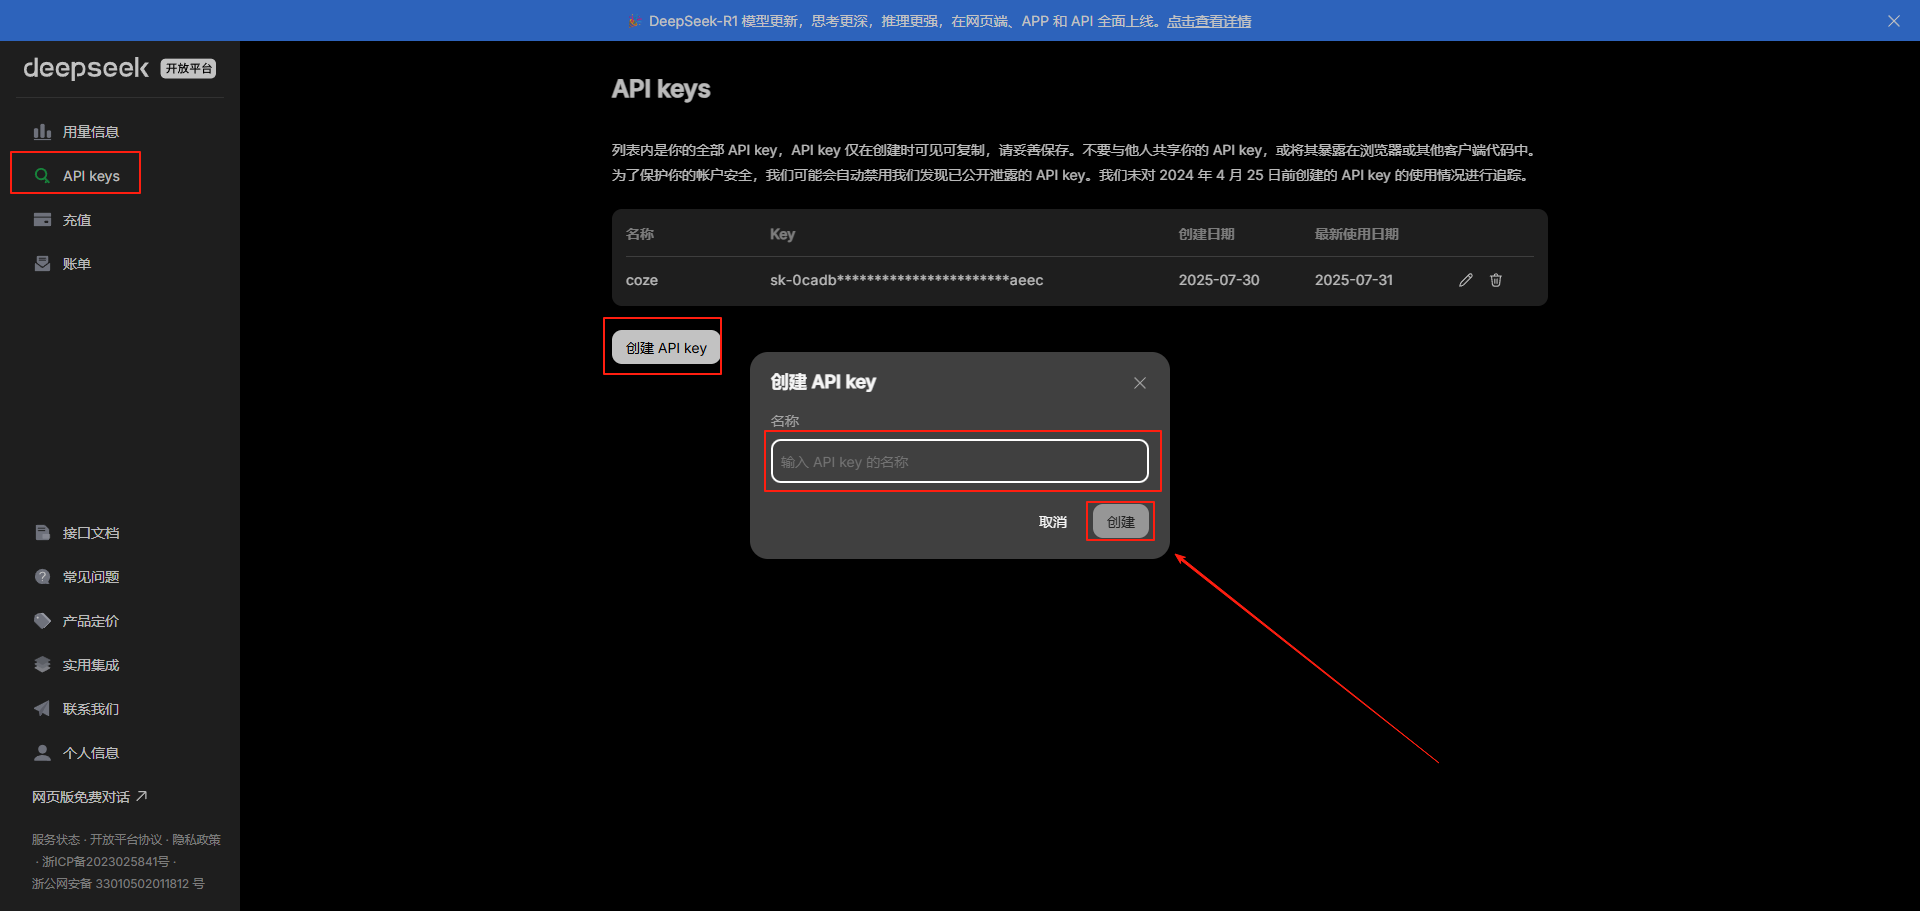Click the 创建日期 column header

(x=1207, y=234)
